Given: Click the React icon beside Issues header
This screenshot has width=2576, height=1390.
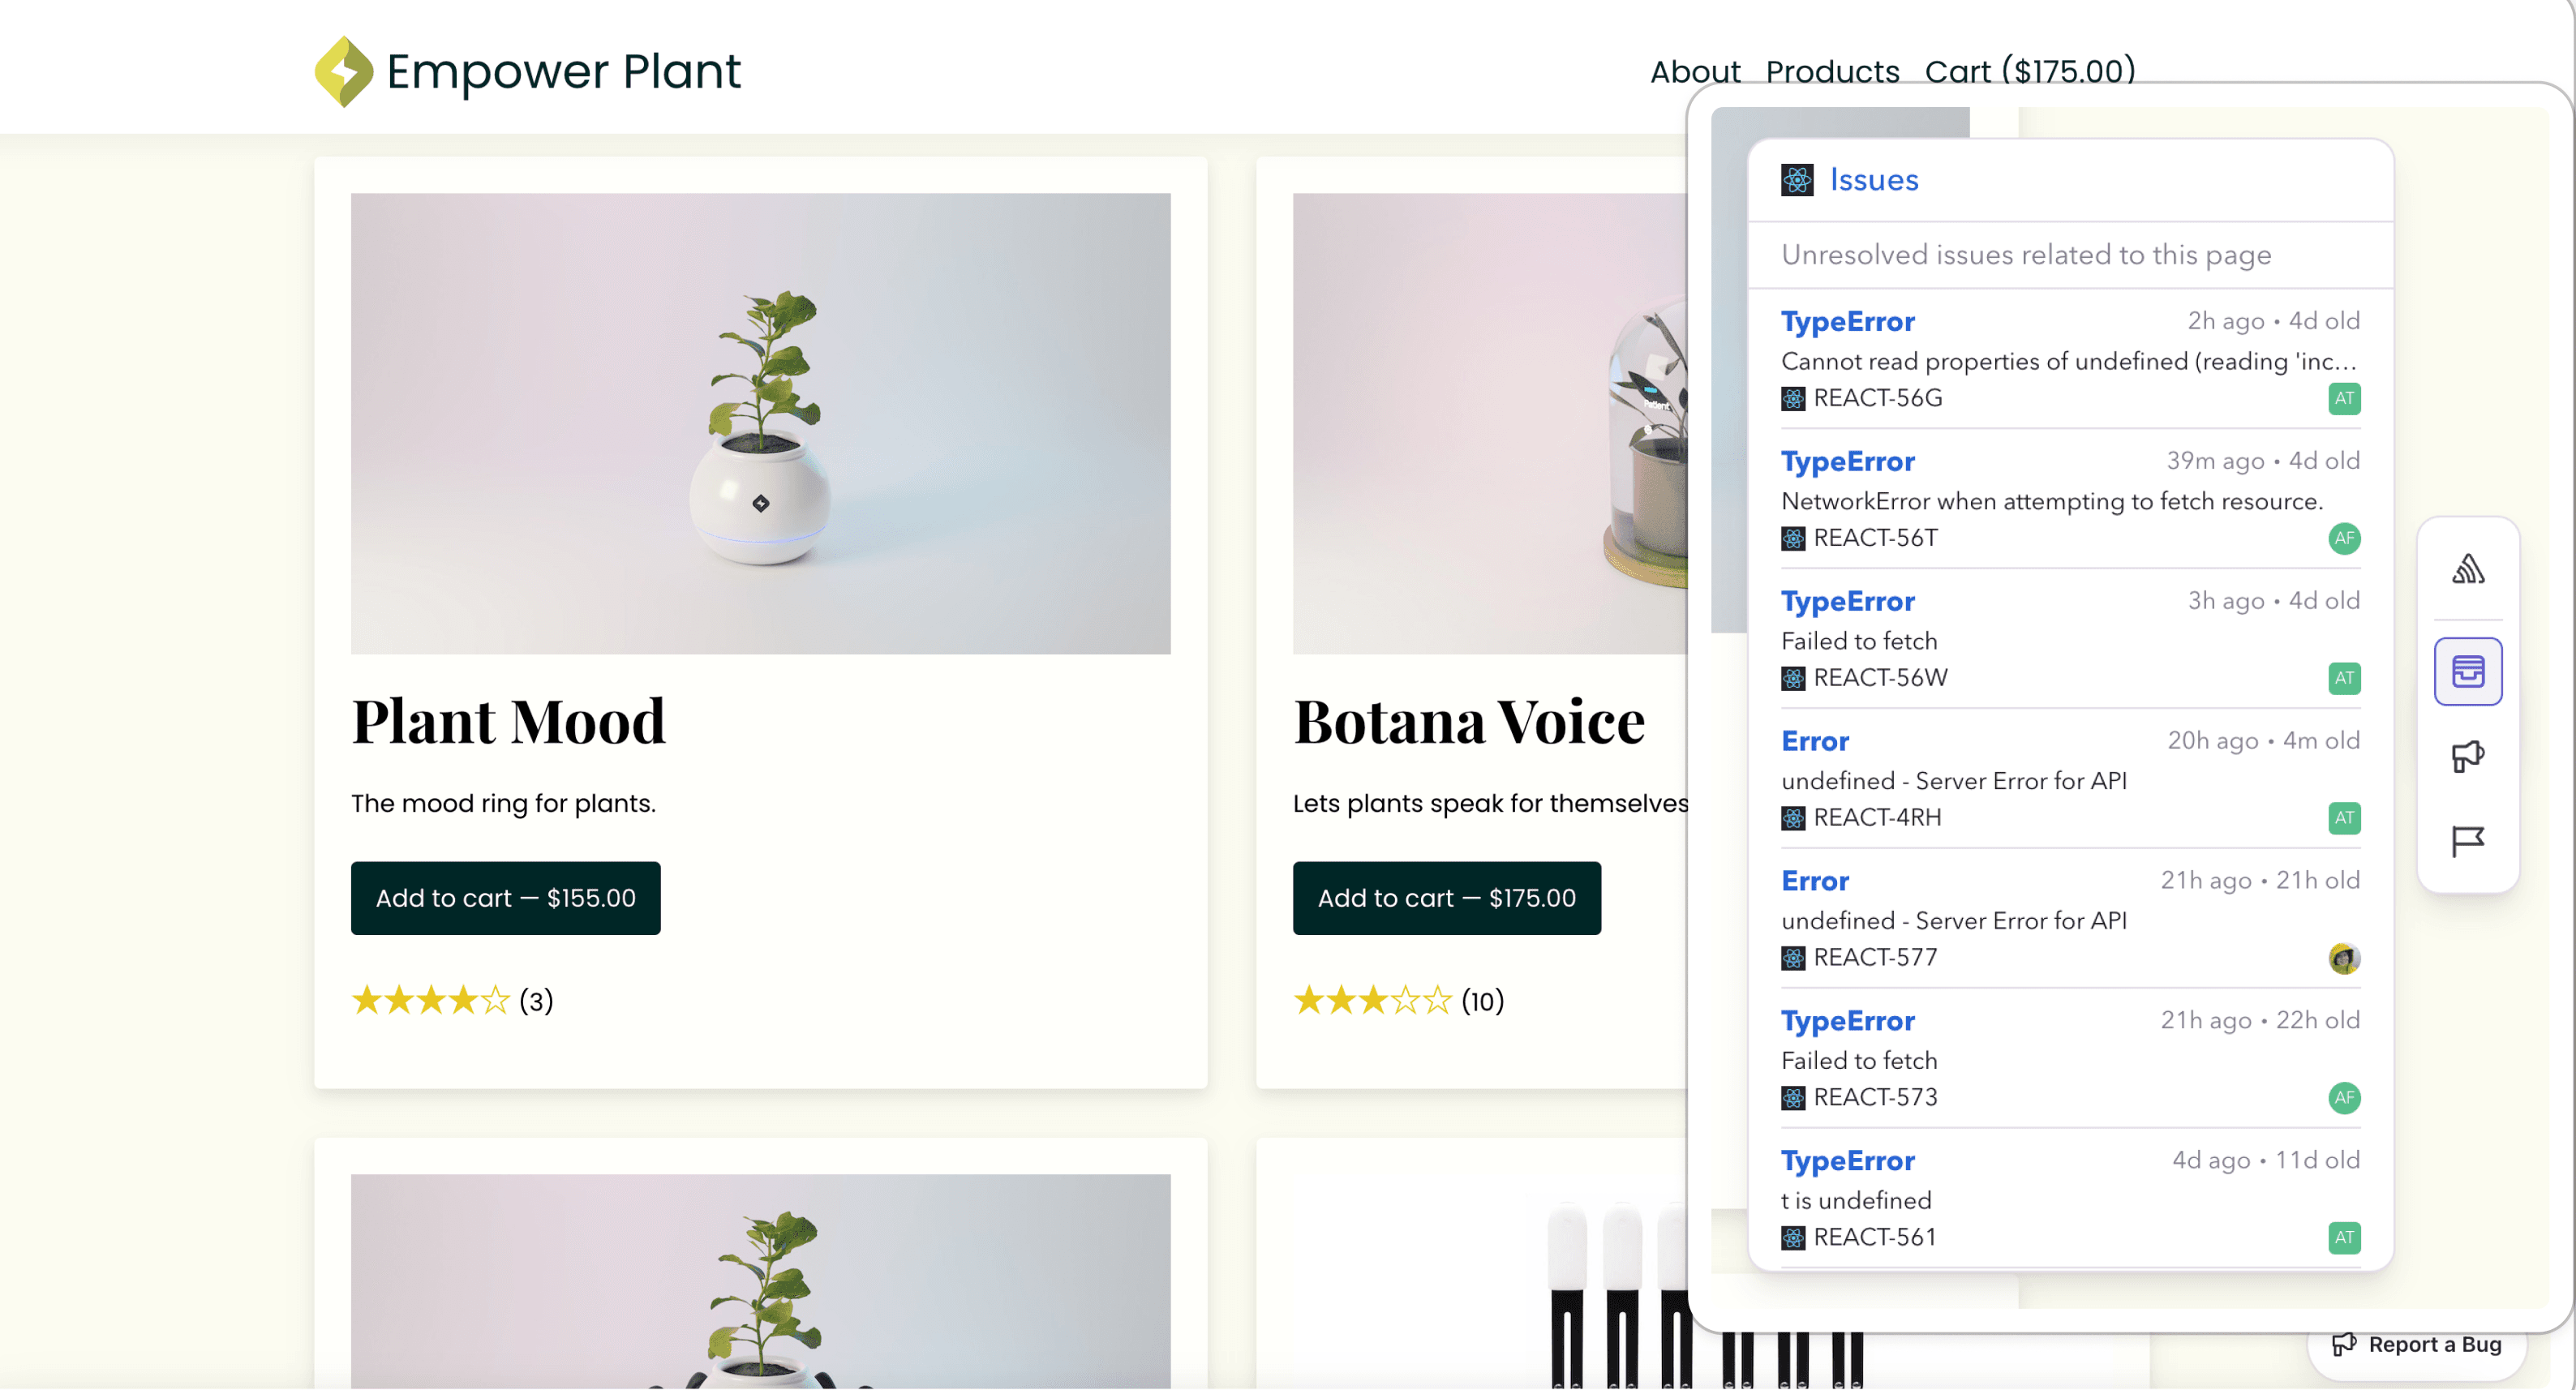Looking at the screenshot, I should pos(1796,180).
